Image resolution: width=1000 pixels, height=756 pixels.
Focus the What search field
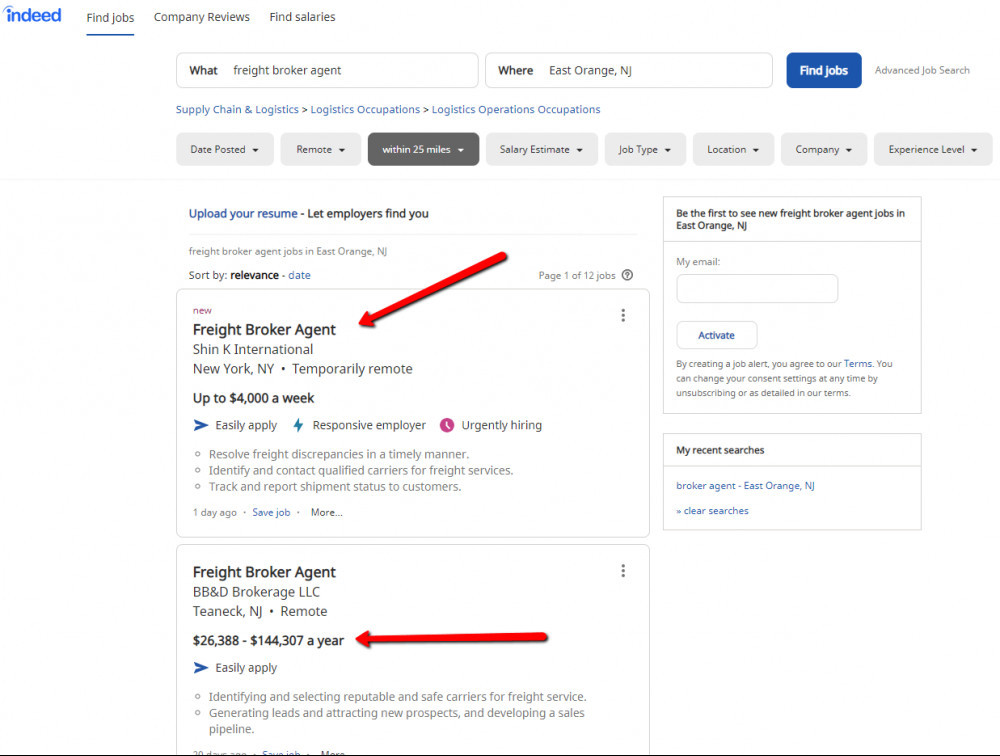point(327,70)
